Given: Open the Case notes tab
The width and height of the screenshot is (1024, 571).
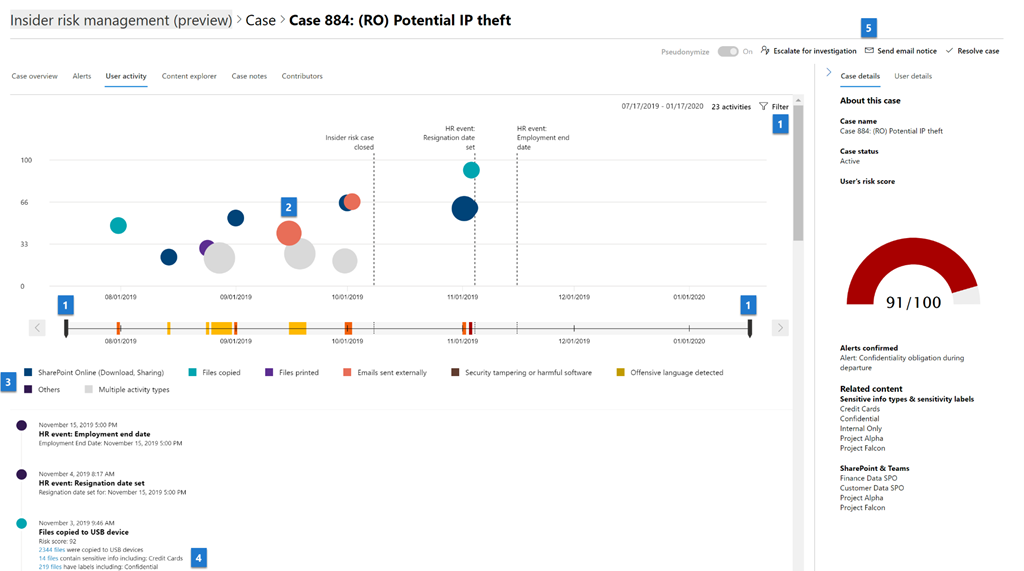Looking at the screenshot, I should click(x=249, y=76).
